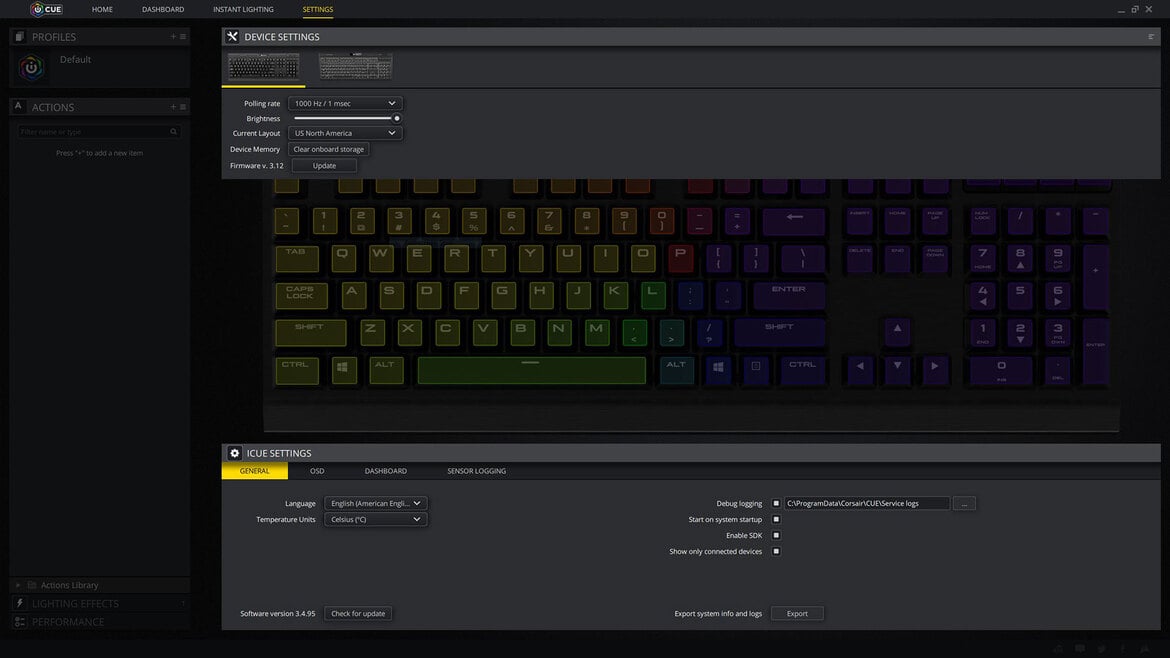Open the Language dropdown
The height and width of the screenshot is (658, 1170).
pos(375,504)
